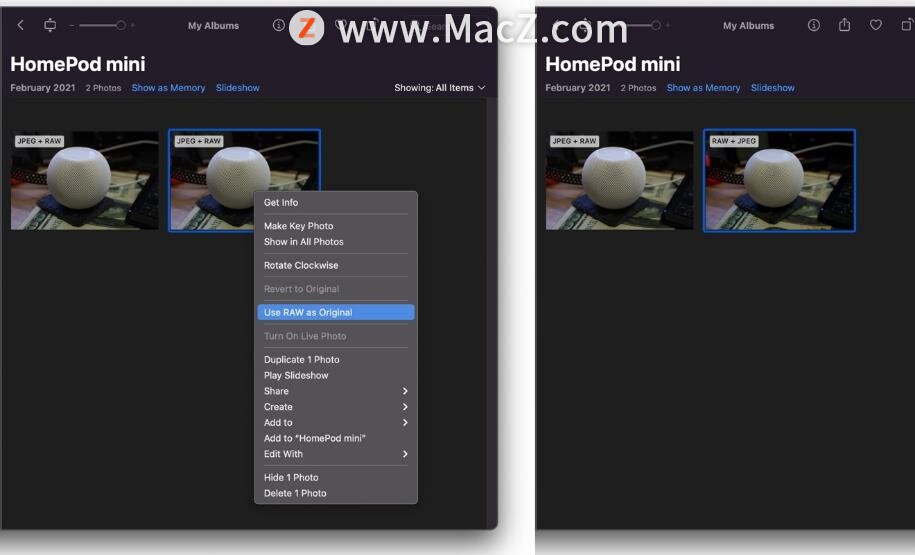
Task: Click HomePod mini heading in left window
Action: coord(78,64)
